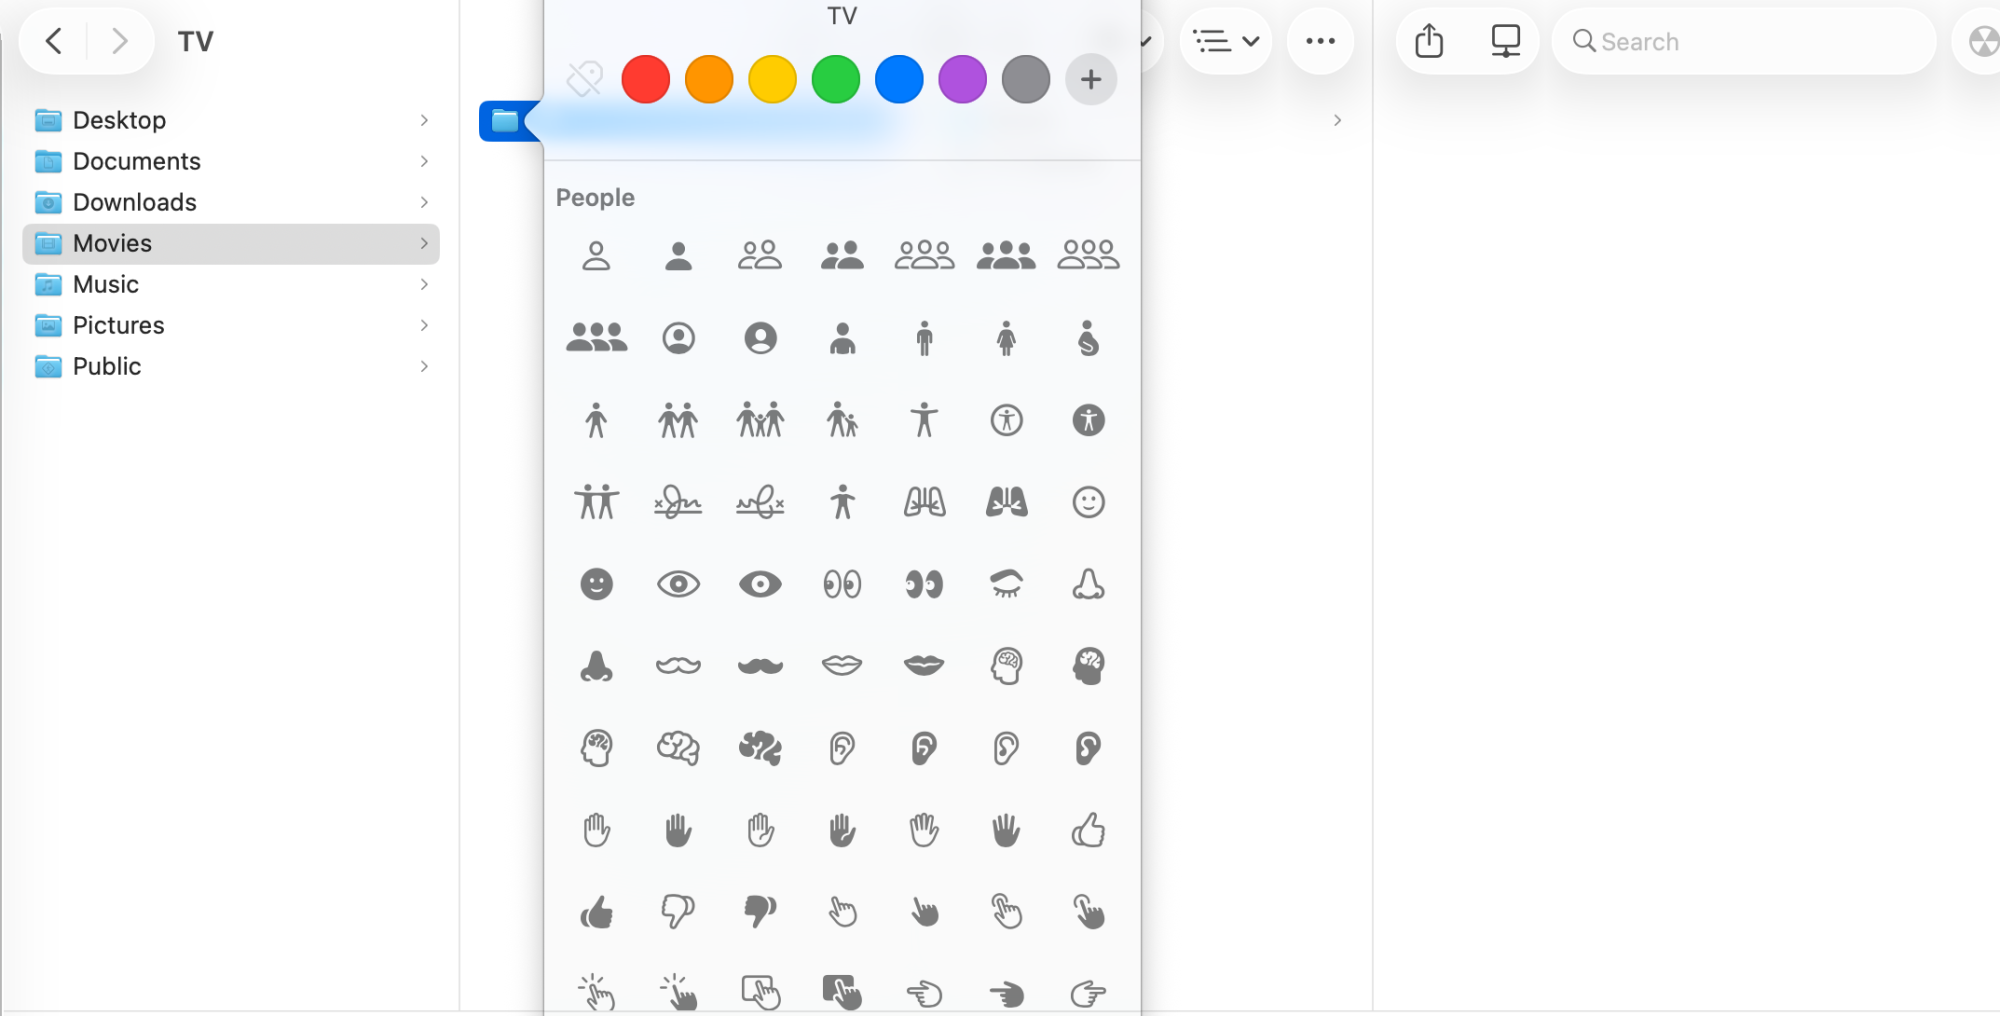Choose the outlined nose symbol
Screen dimensions: 2000x1016
click(1088, 584)
